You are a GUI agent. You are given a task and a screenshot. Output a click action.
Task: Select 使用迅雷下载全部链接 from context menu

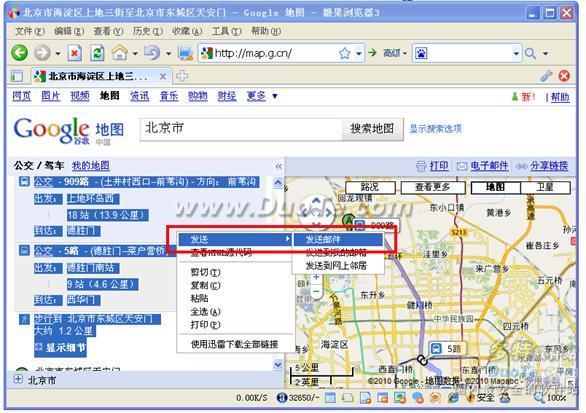pyautogui.click(x=235, y=344)
